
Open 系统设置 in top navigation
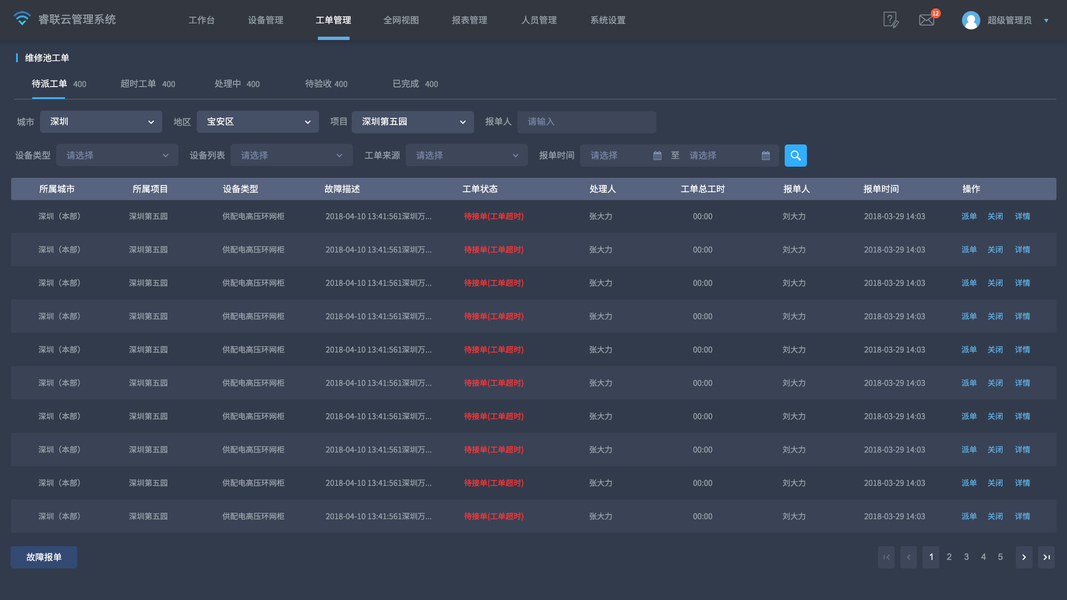608,20
